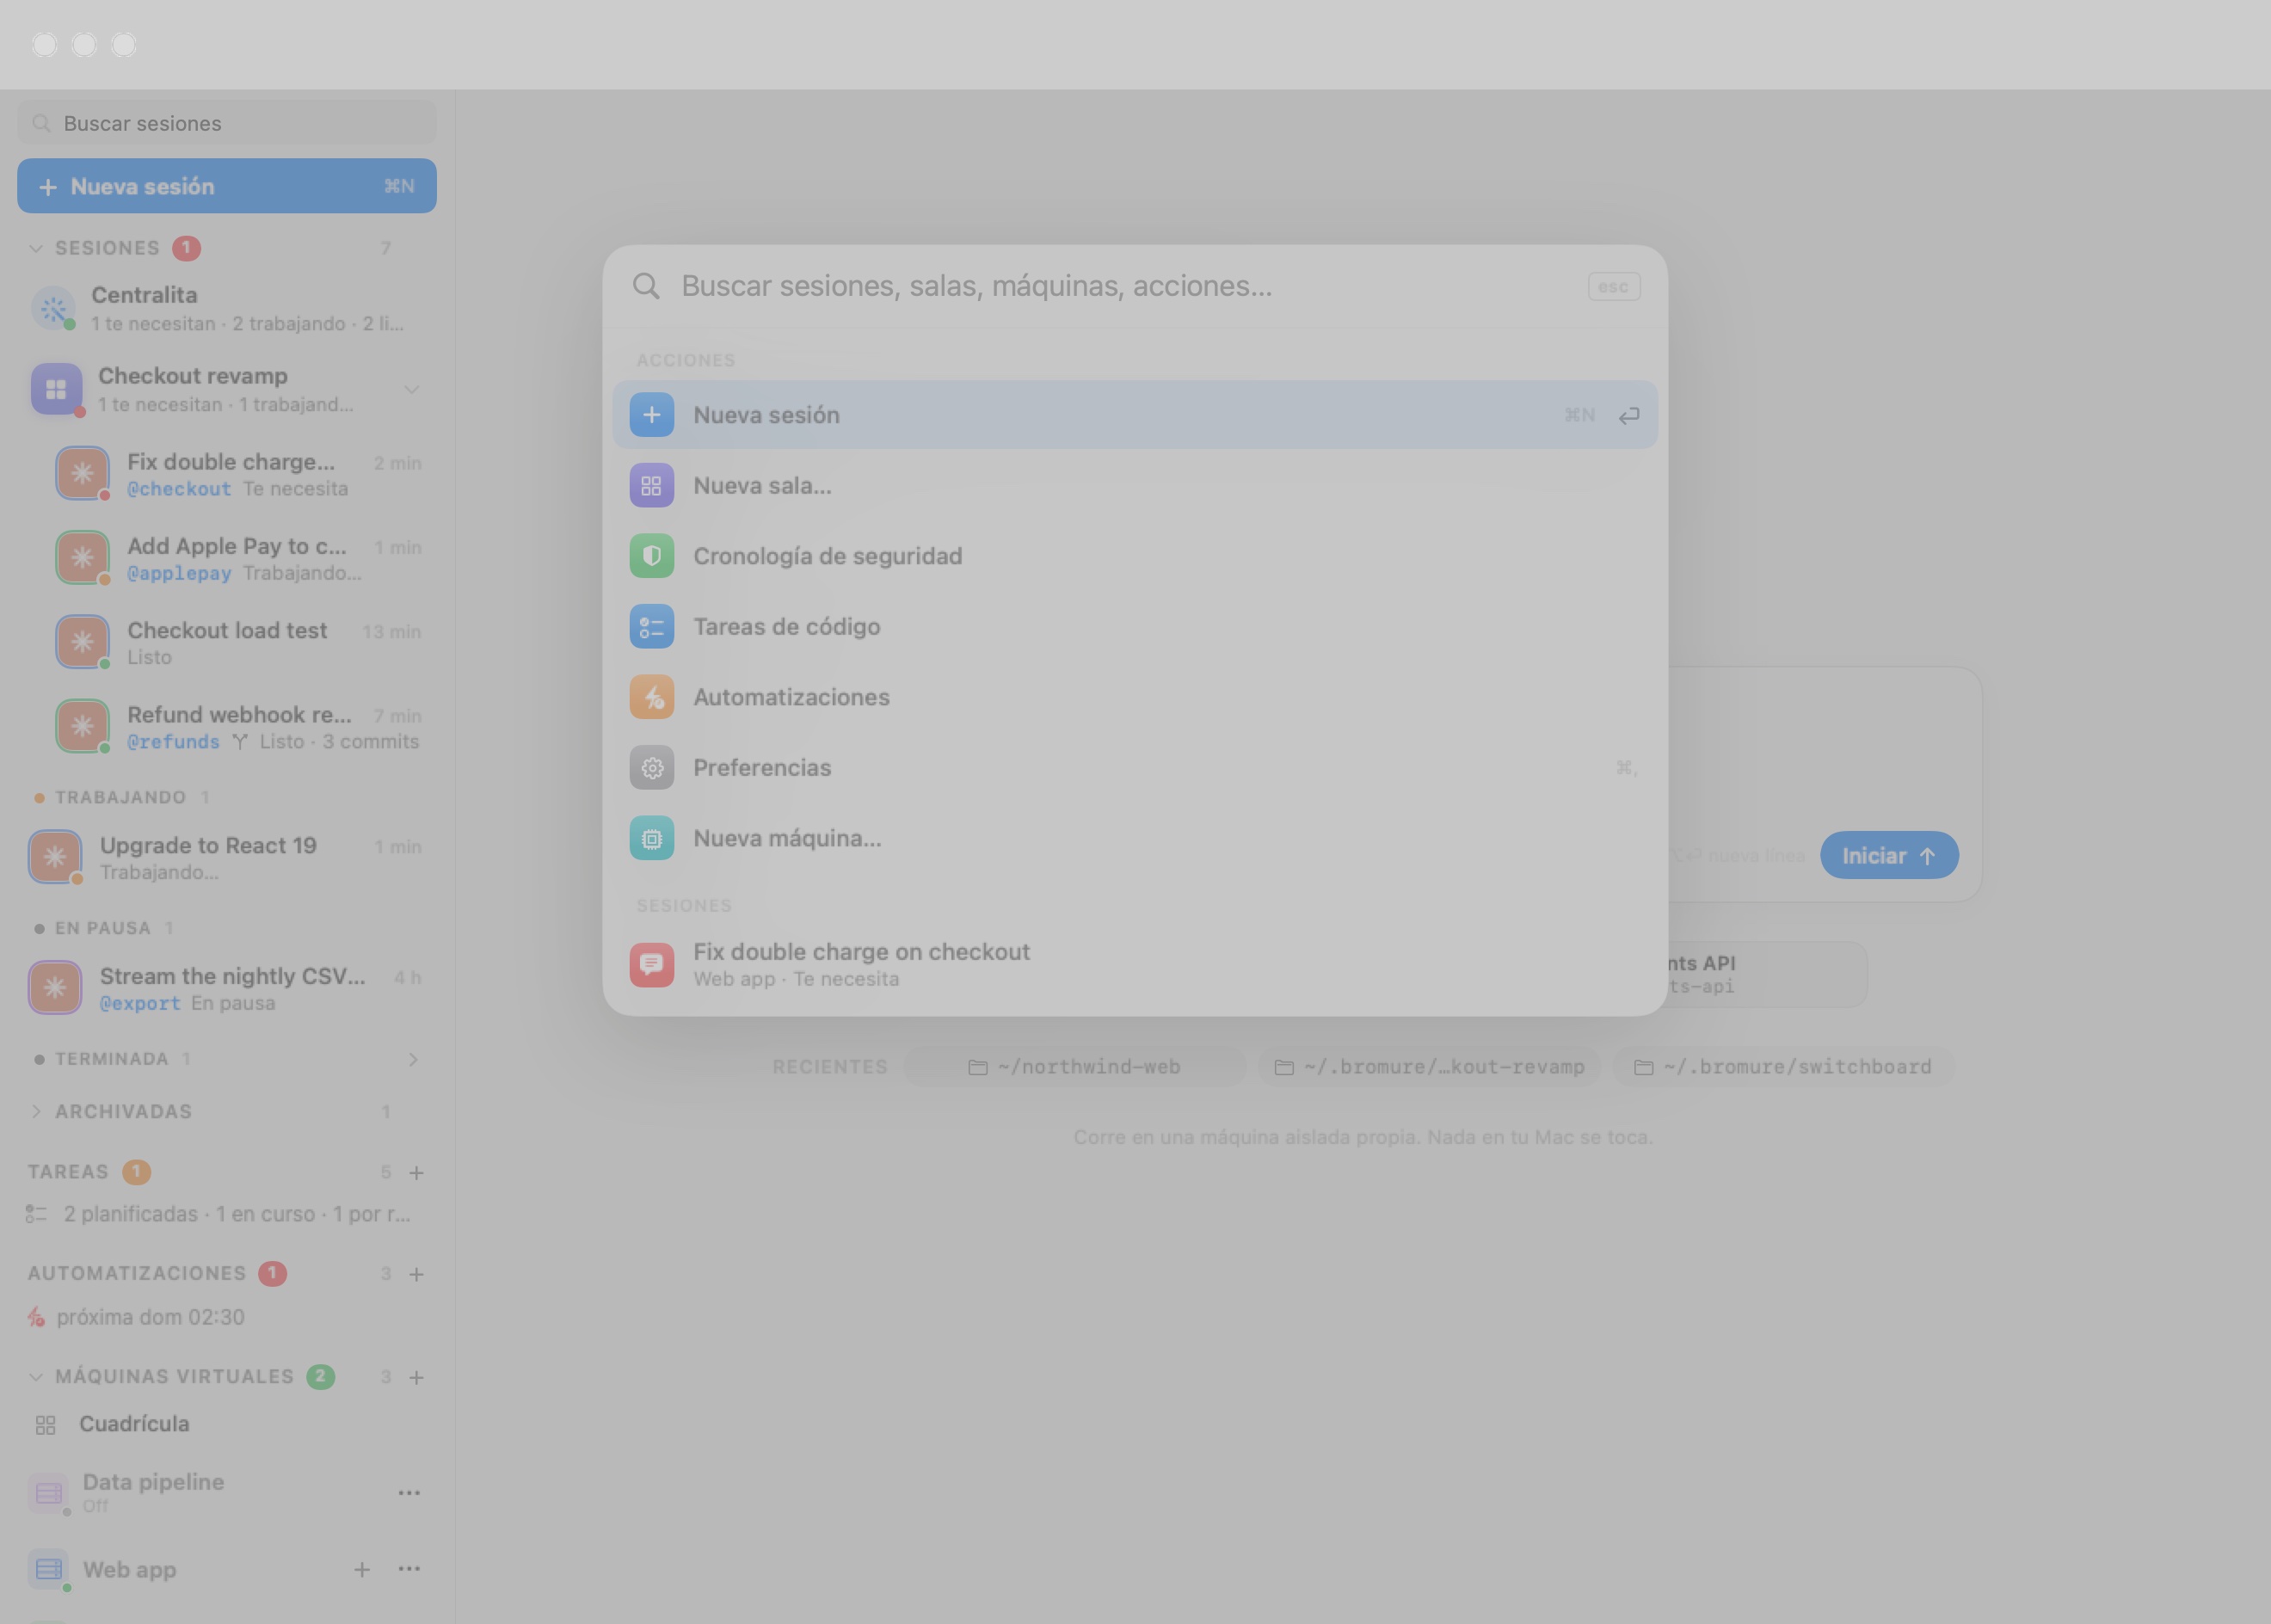
Task: Dismiss the palette with the esc badge
Action: (1613, 287)
